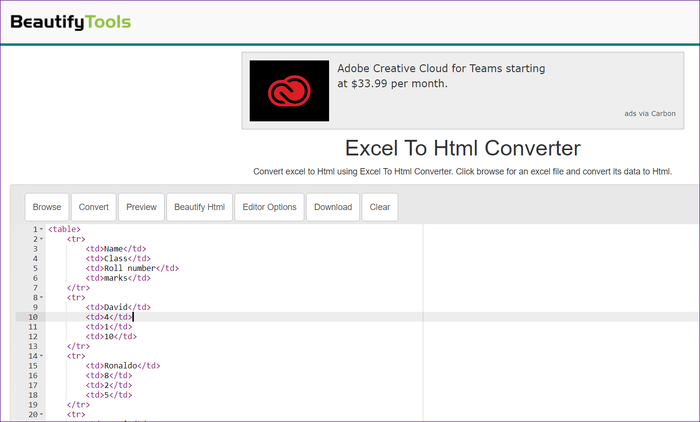Collapse the table fold arrow on line 1
700x422 pixels.
click(x=42, y=229)
